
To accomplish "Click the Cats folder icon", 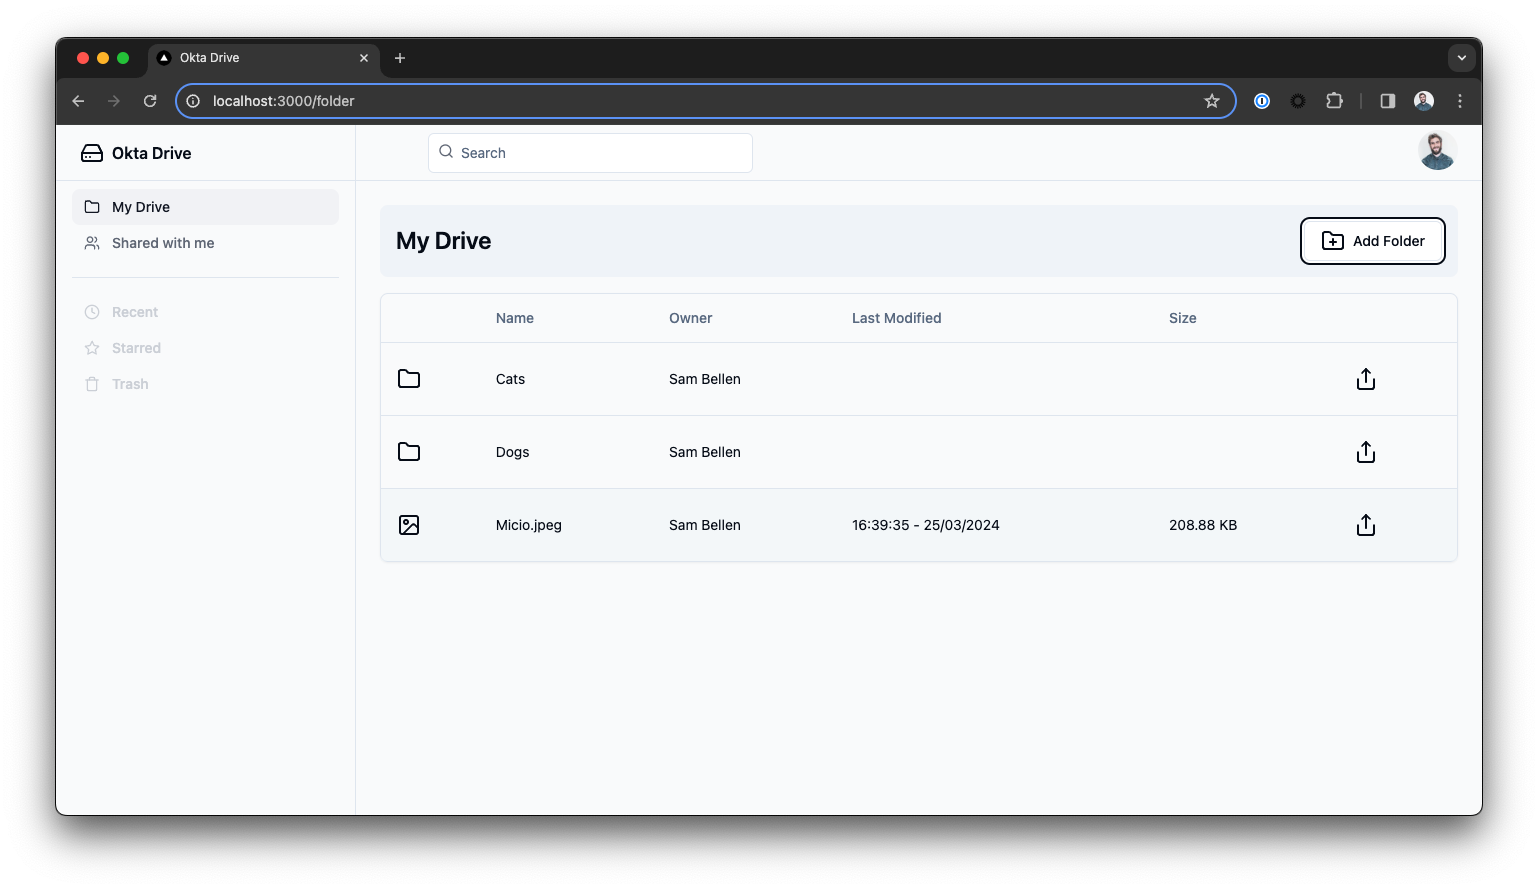I will [x=409, y=379].
